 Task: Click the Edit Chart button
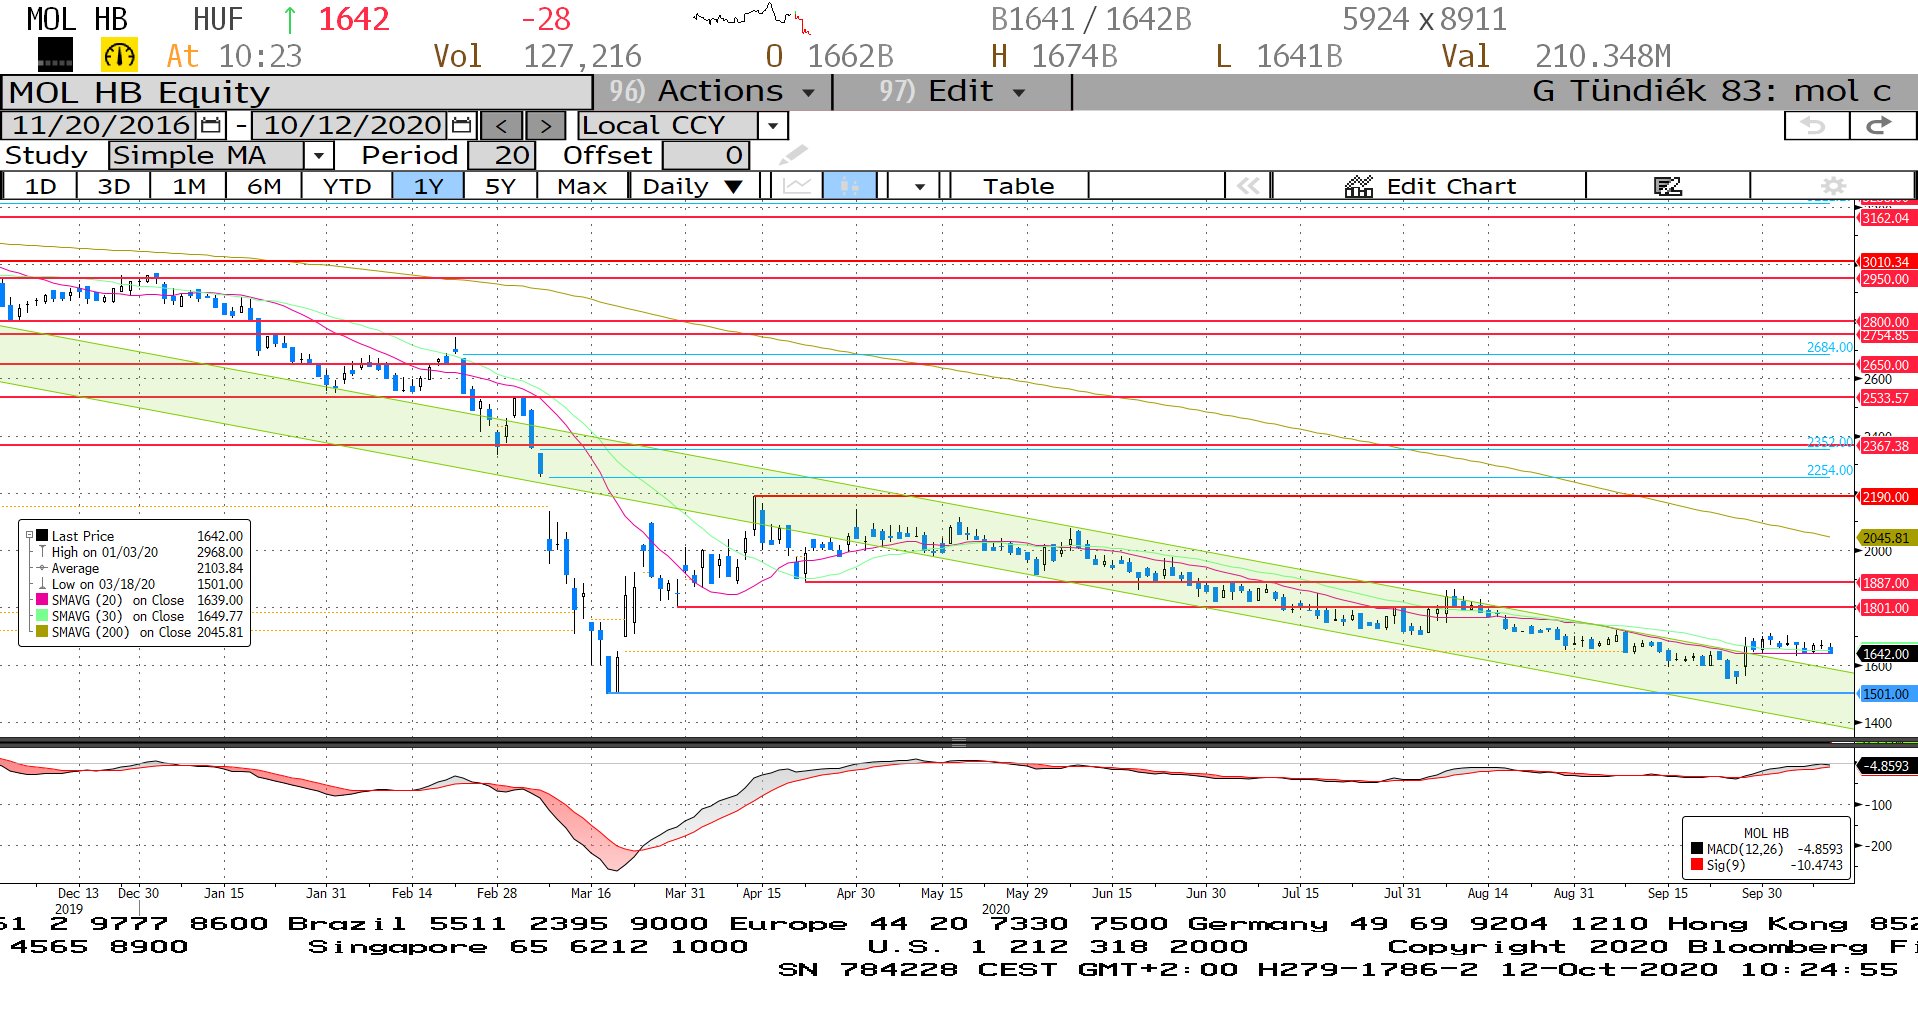click(1429, 186)
